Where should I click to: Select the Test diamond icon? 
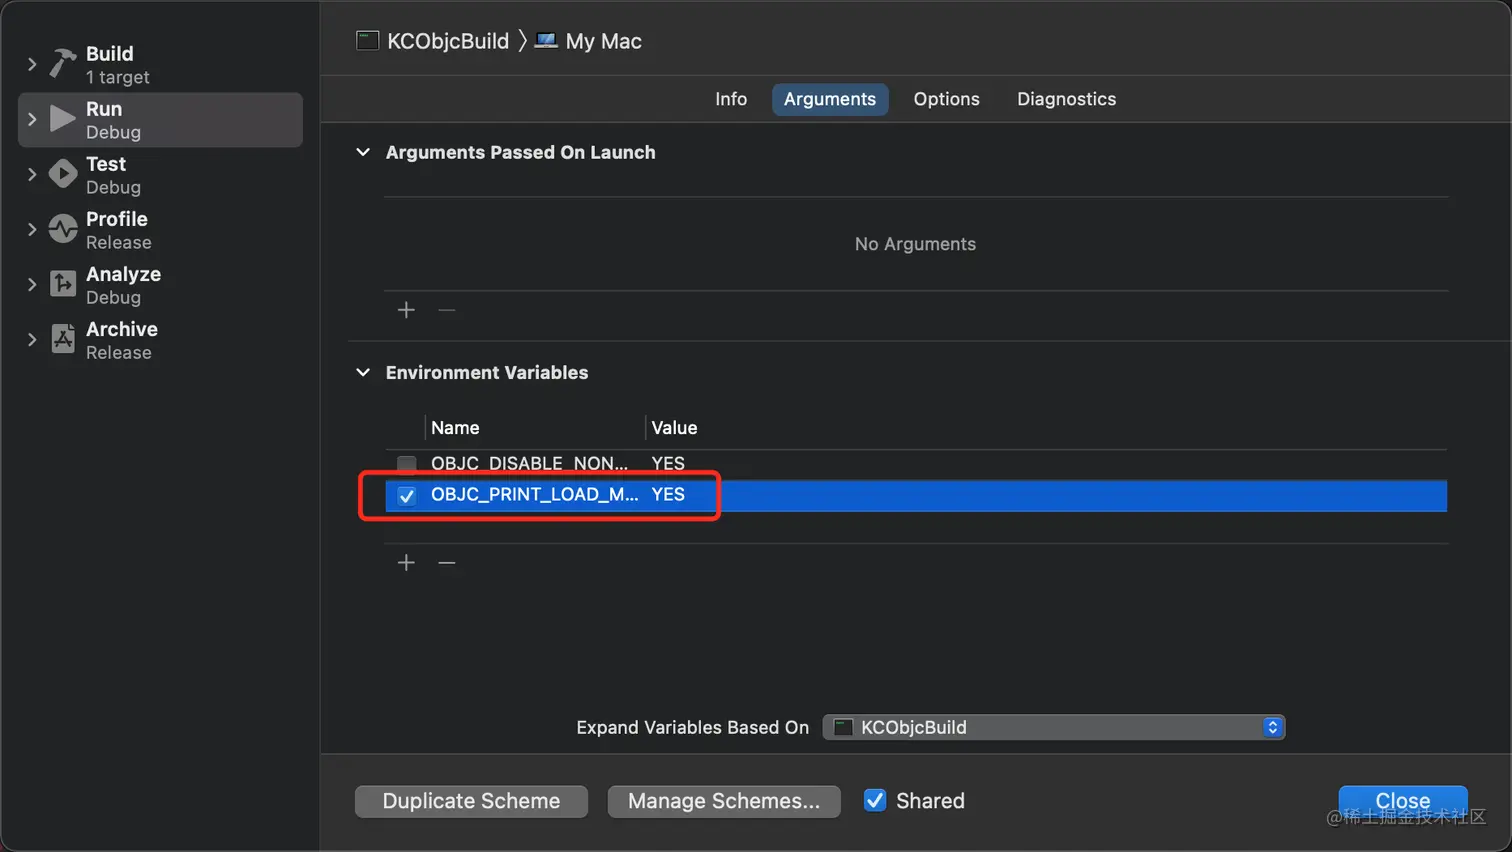63,175
